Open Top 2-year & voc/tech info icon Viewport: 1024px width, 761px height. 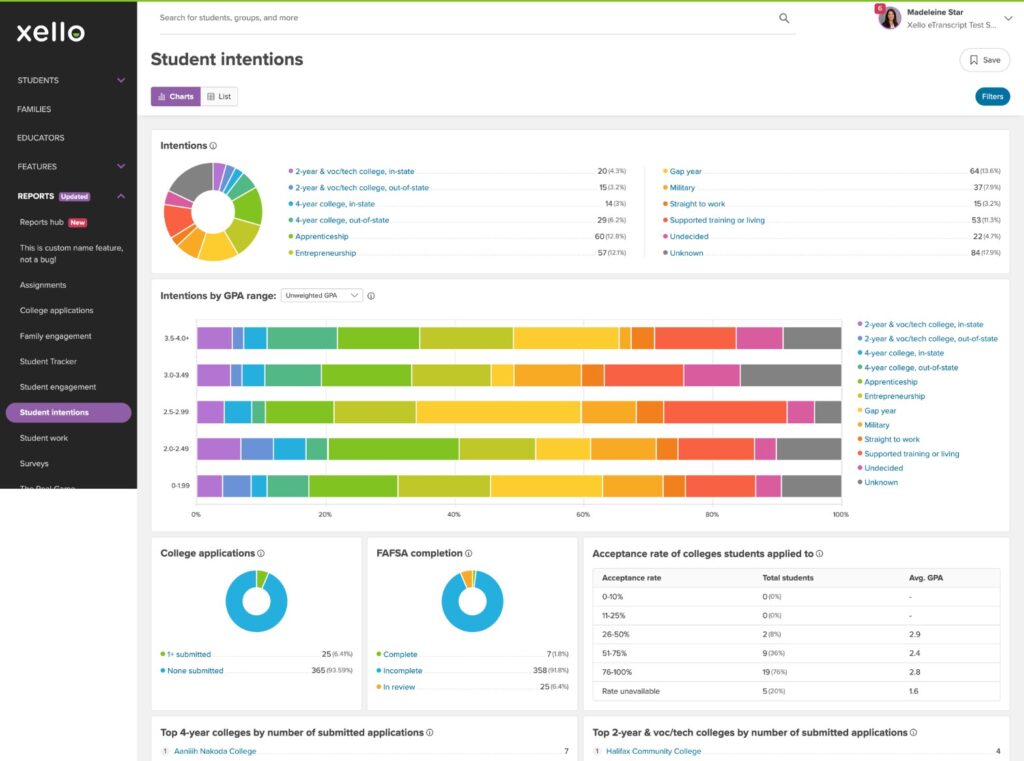tap(913, 732)
